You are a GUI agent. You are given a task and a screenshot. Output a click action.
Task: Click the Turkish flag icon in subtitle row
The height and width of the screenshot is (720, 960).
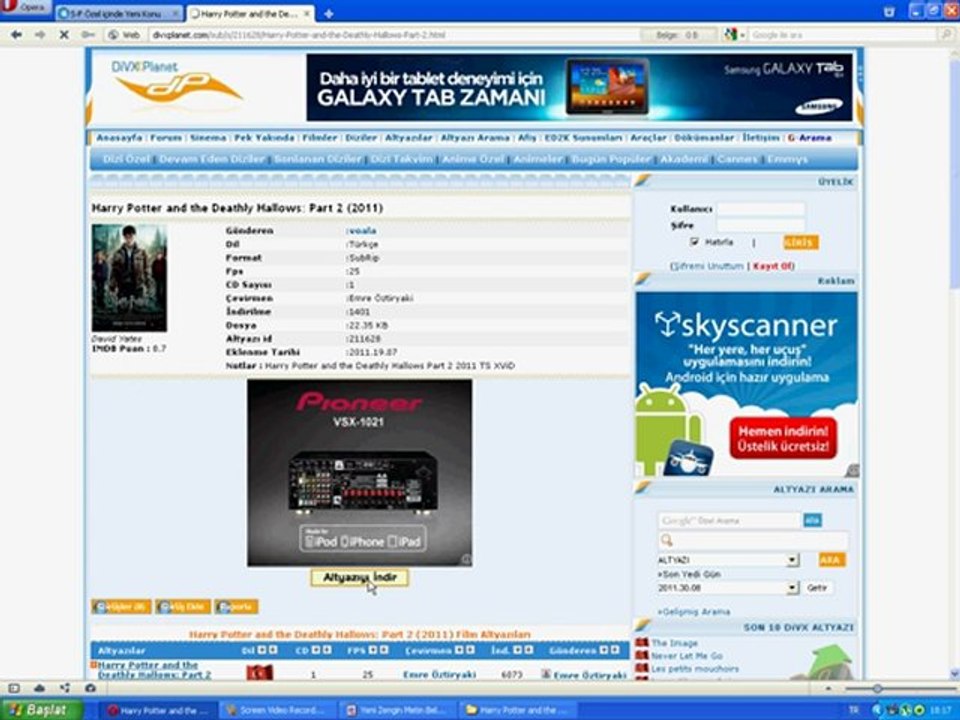(x=260, y=673)
